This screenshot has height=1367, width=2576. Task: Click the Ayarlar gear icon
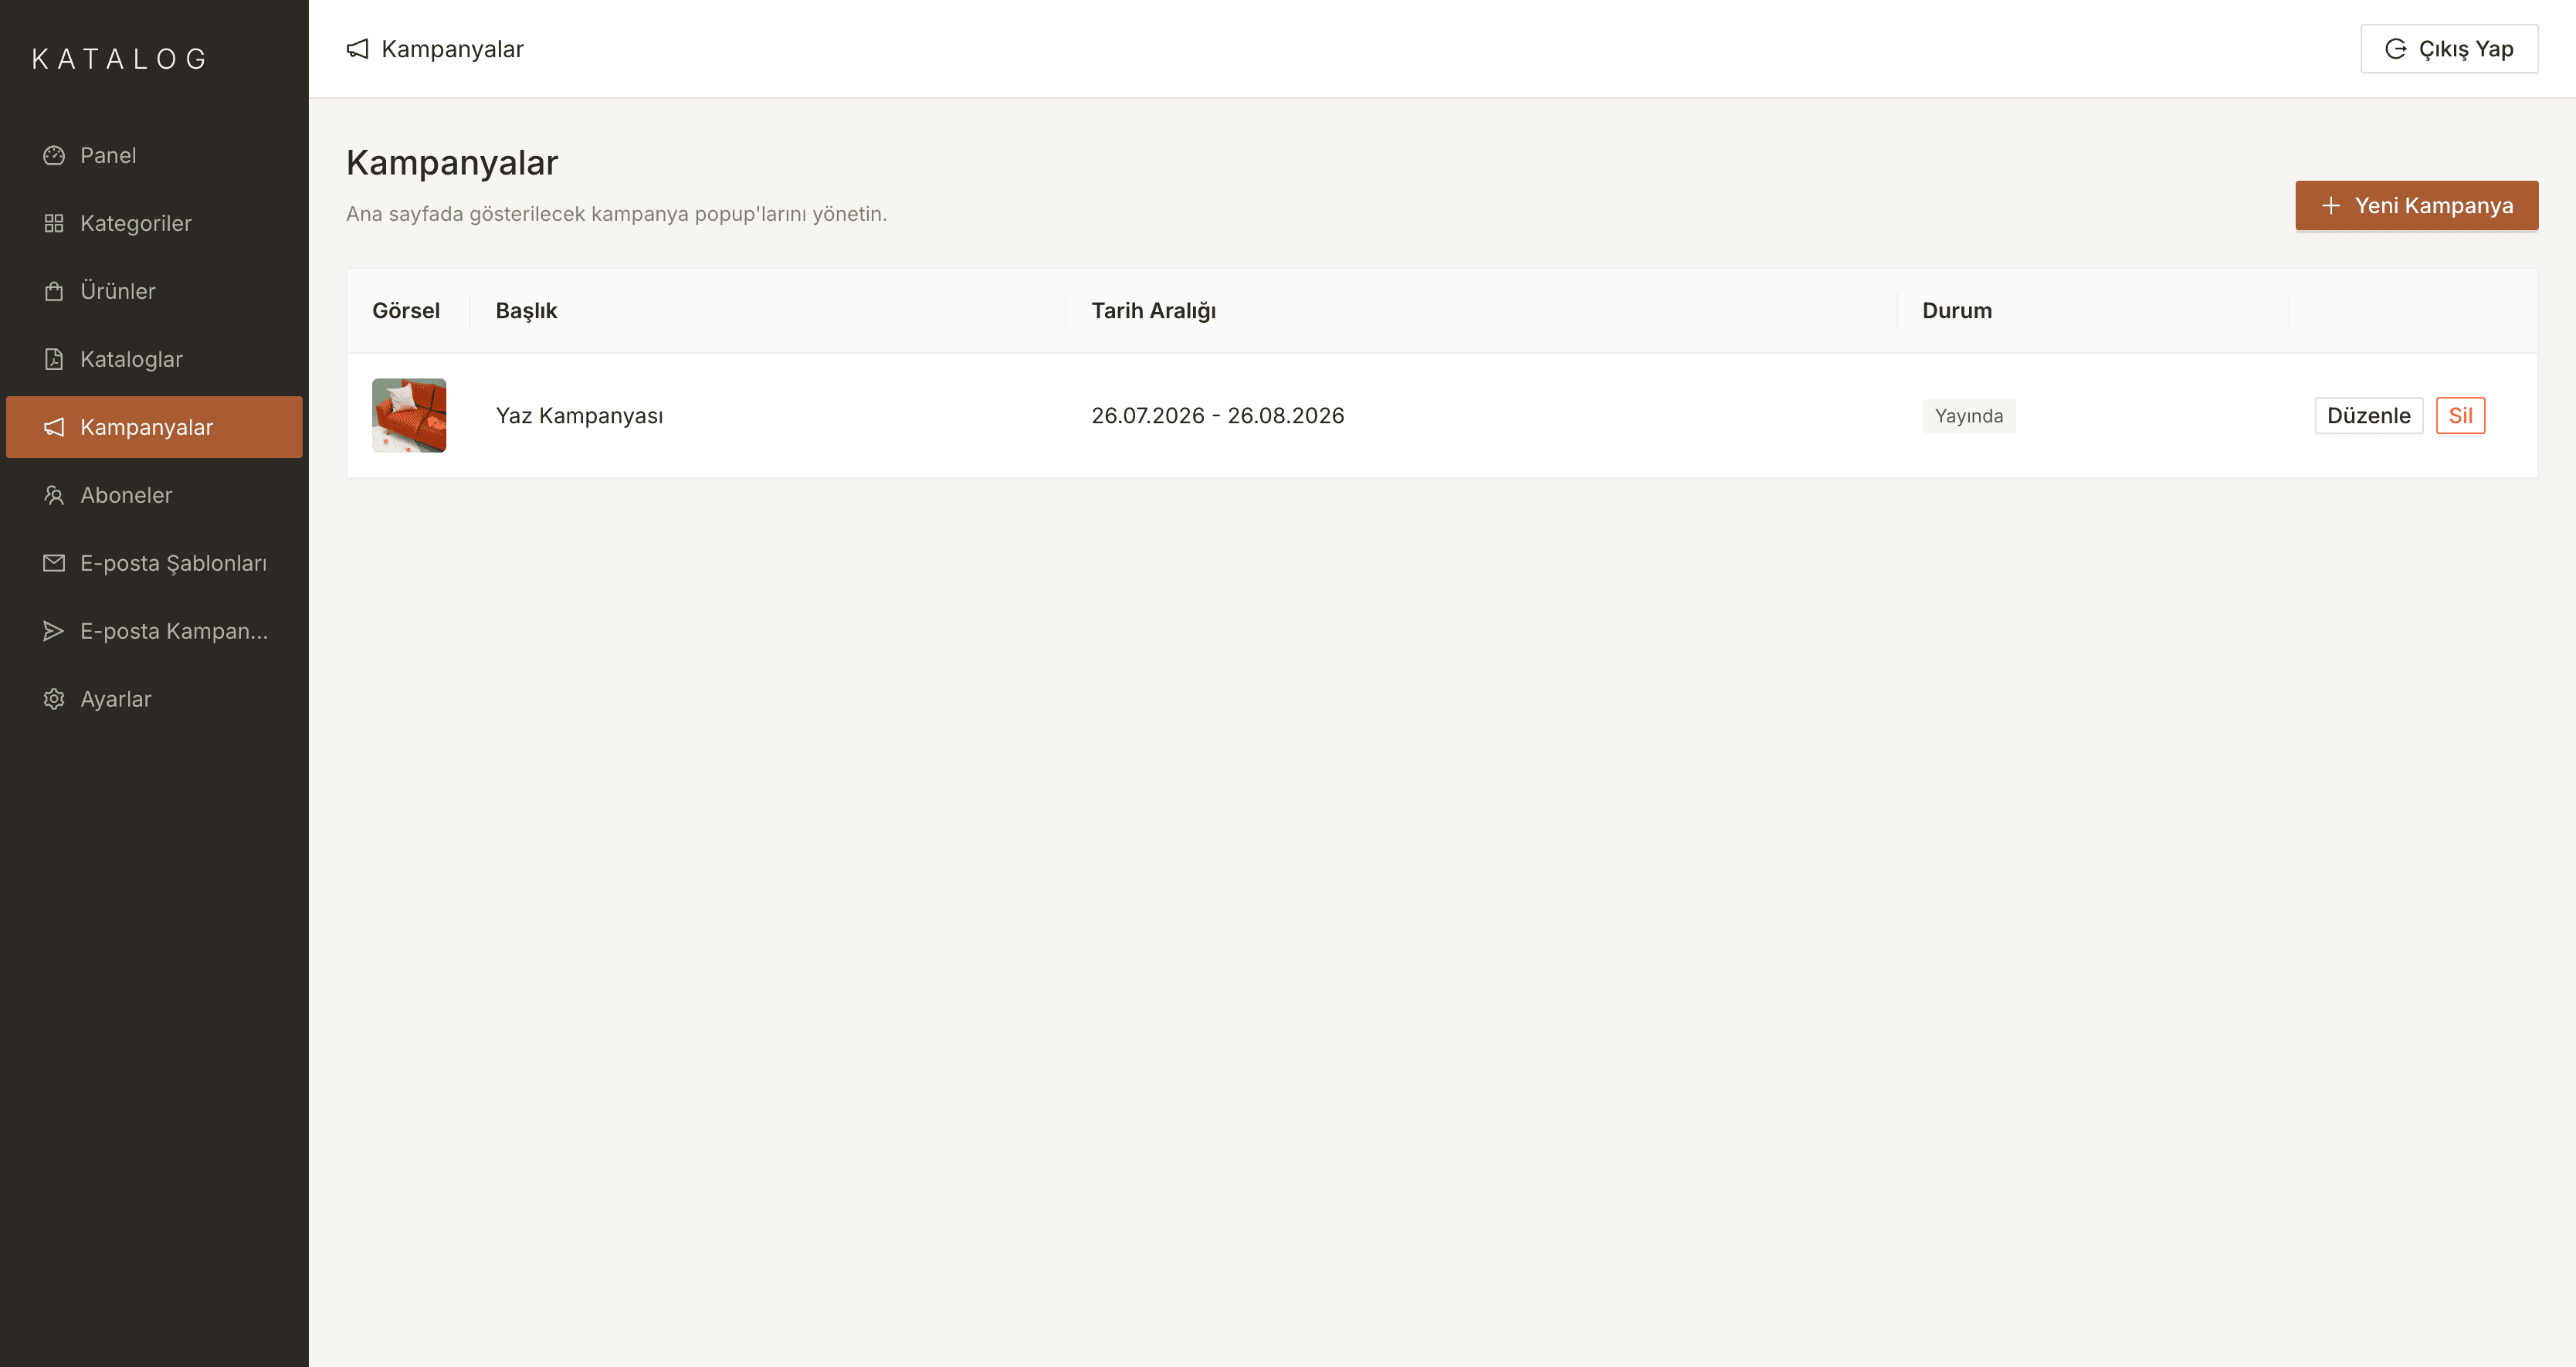click(54, 699)
